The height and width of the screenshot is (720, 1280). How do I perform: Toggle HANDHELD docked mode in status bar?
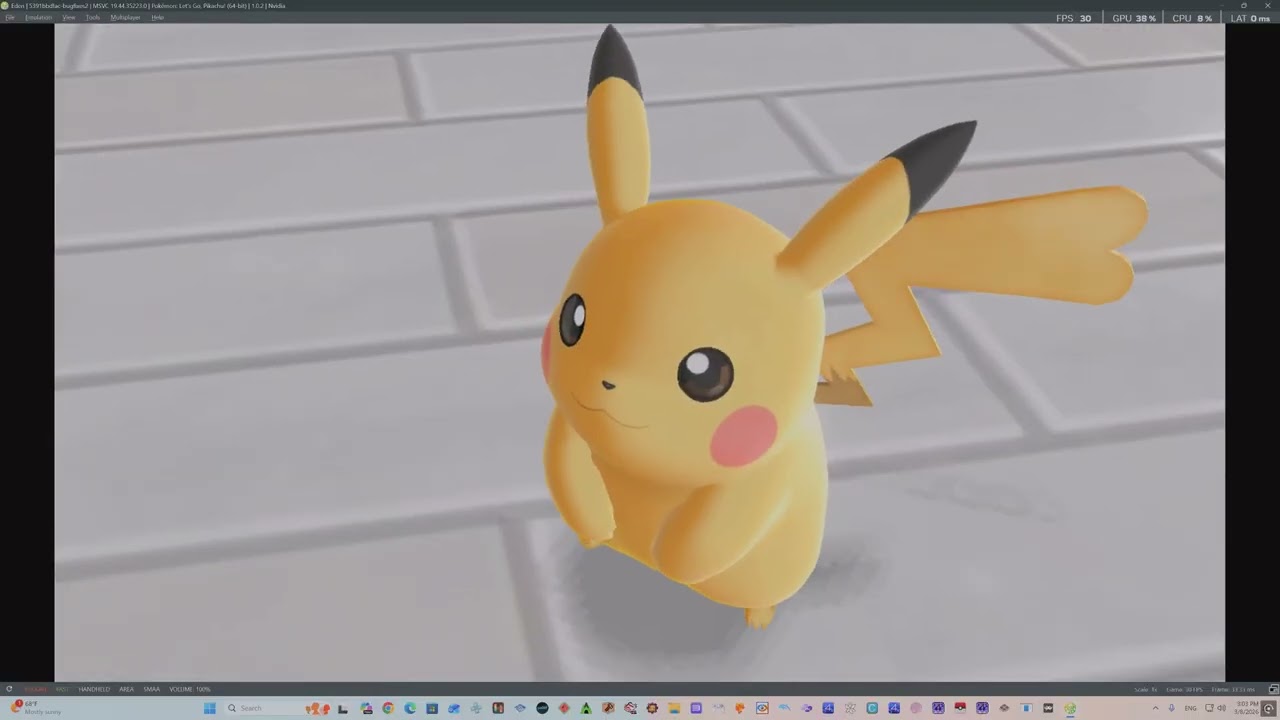point(94,689)
